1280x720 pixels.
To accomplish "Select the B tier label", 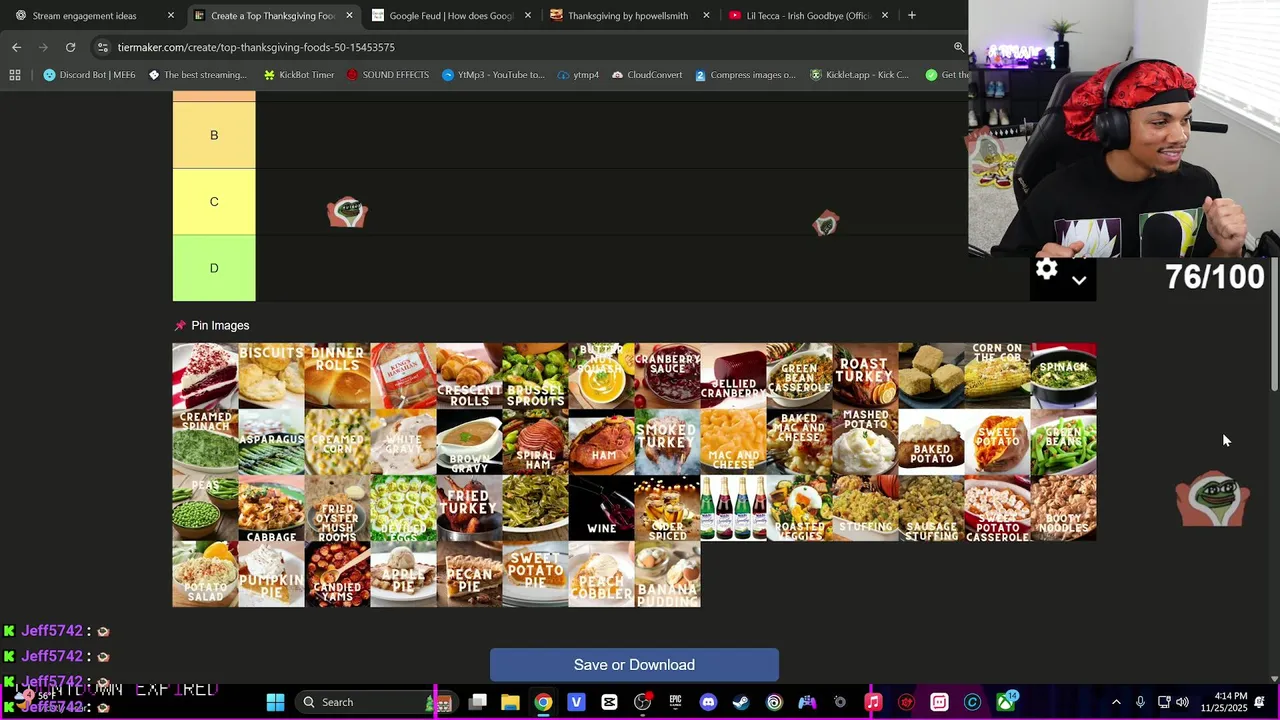I will (214, 135).
